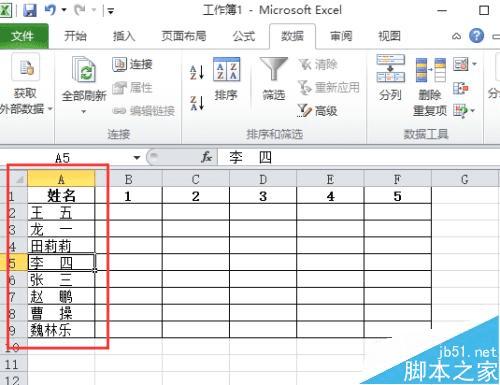Click the Save icon in quick access toolbar
The height and width of the screenshot is (385, 500).
(x=30, y=10)
